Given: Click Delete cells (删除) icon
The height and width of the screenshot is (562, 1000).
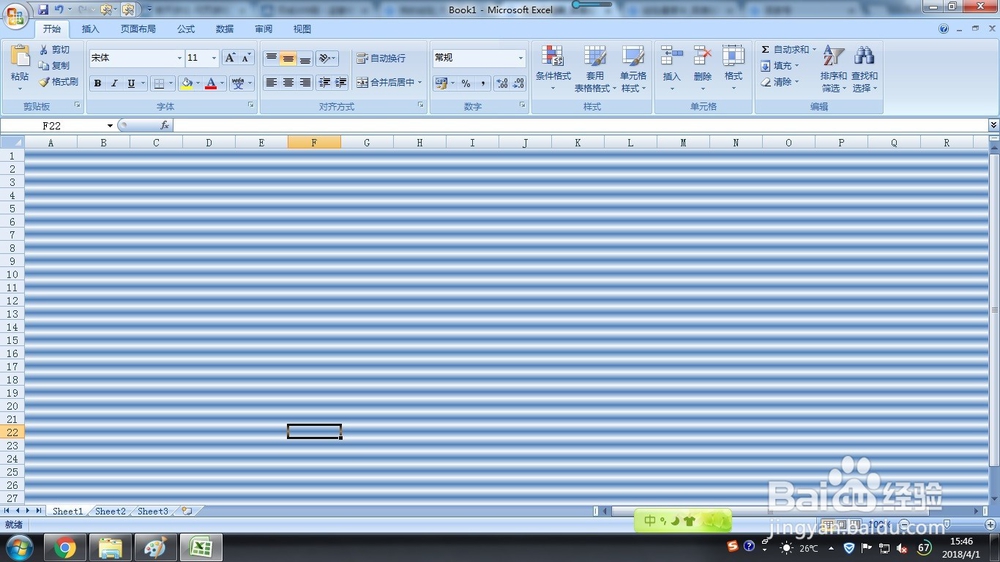Looking at the screenshot, I should [702, 56].
